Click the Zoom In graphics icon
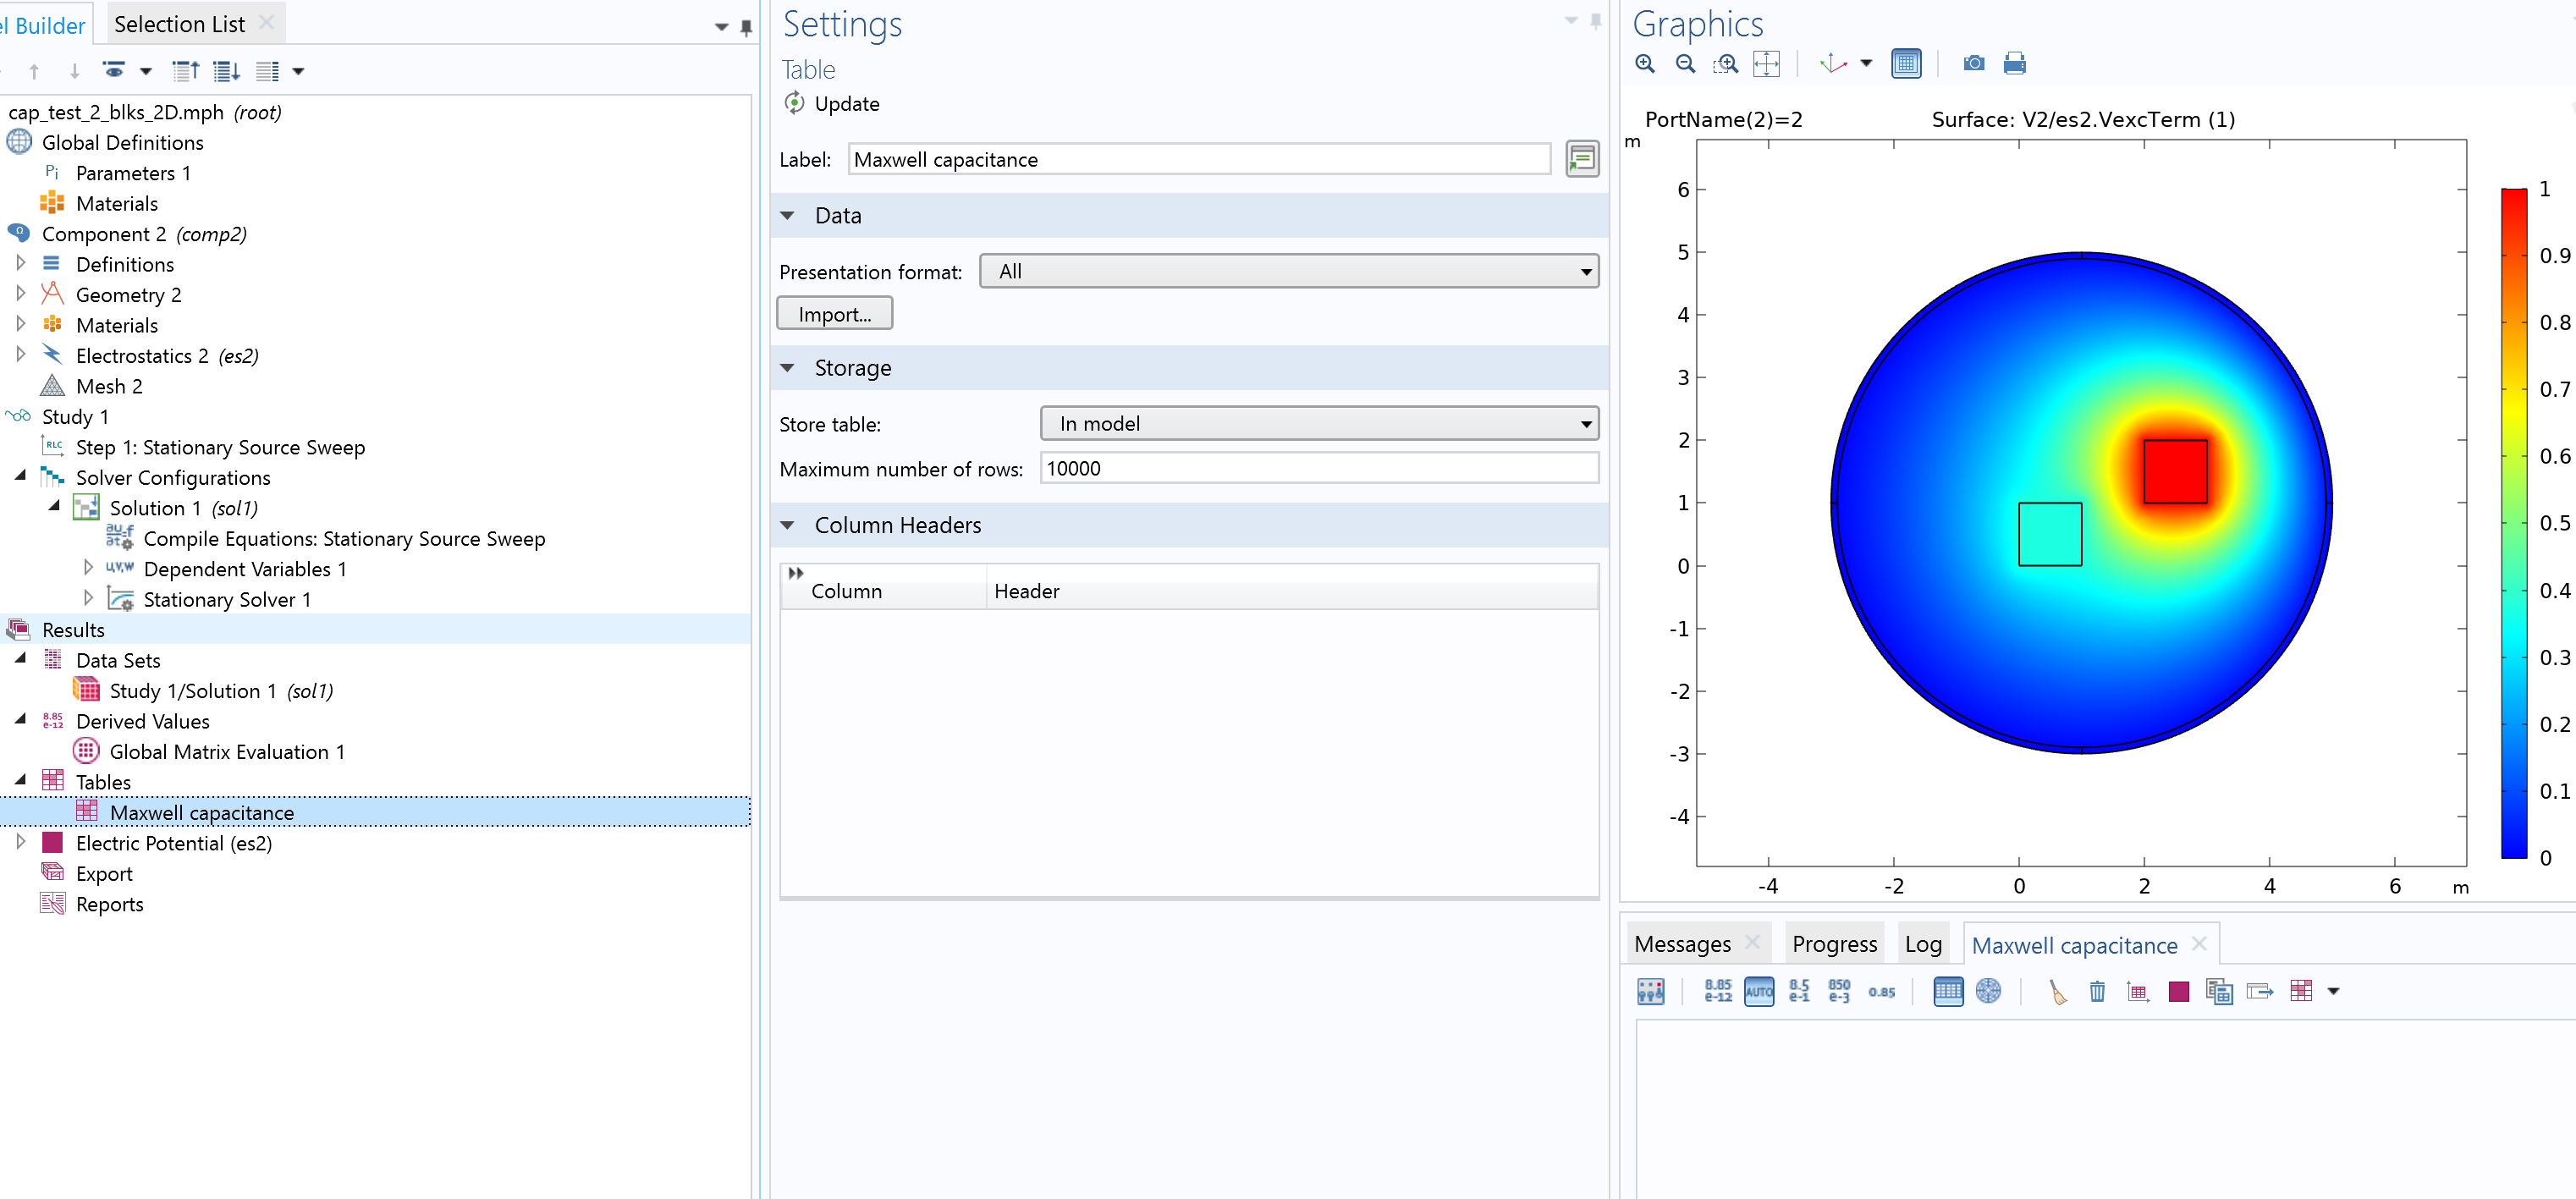2576x1199 pixels. pos(1644,64)
